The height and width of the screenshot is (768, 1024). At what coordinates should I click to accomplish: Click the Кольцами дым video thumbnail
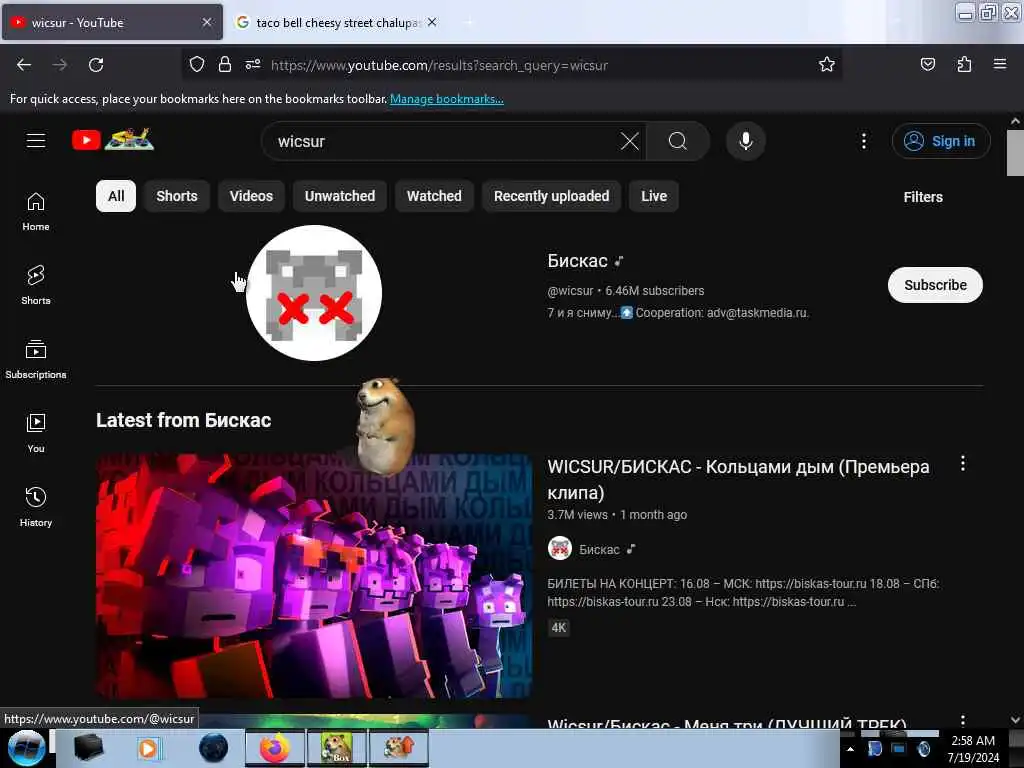point(314,576)
